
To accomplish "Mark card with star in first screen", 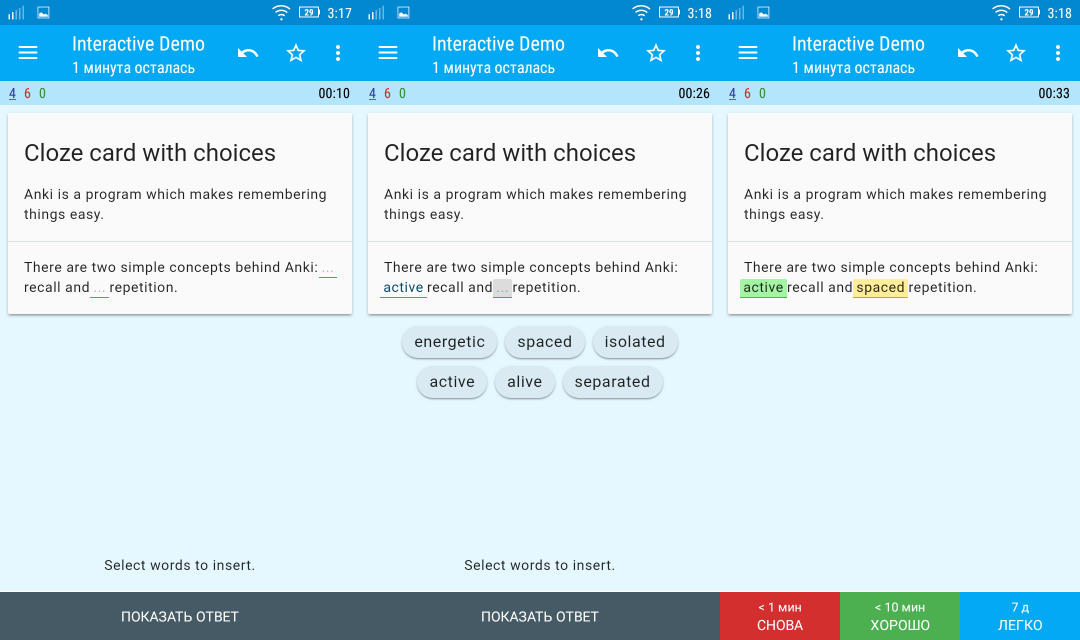I will click(296, 53).
